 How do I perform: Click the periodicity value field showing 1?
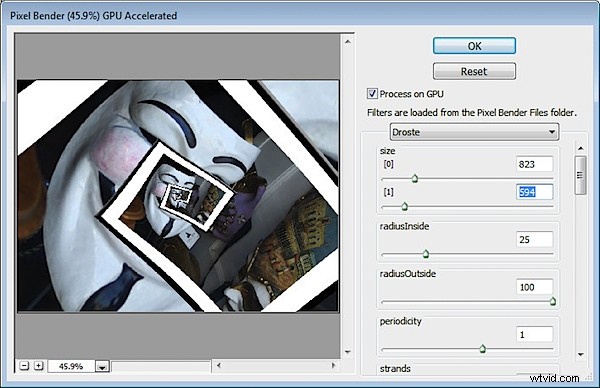point(534,334)
